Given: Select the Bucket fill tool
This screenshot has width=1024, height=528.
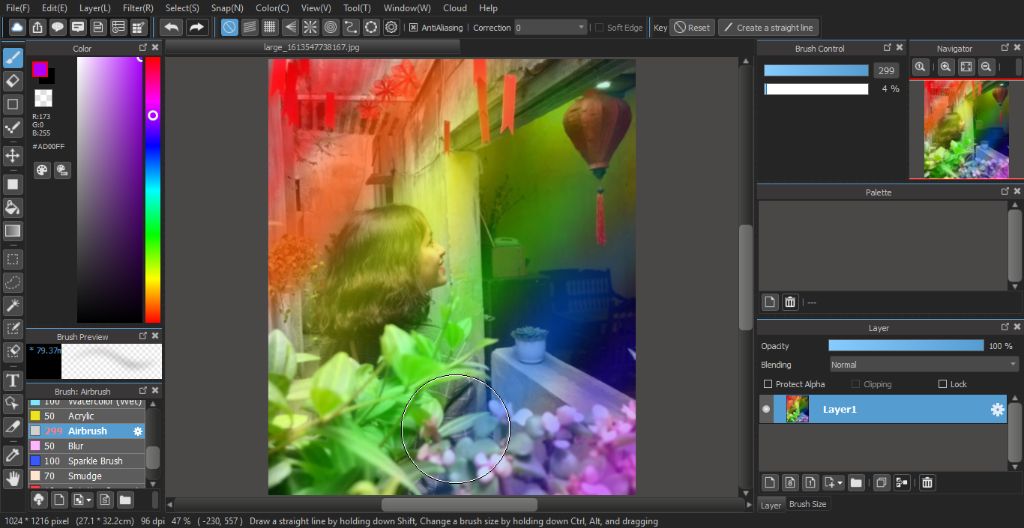Looking at the screenshot, I should coord(13,208).
